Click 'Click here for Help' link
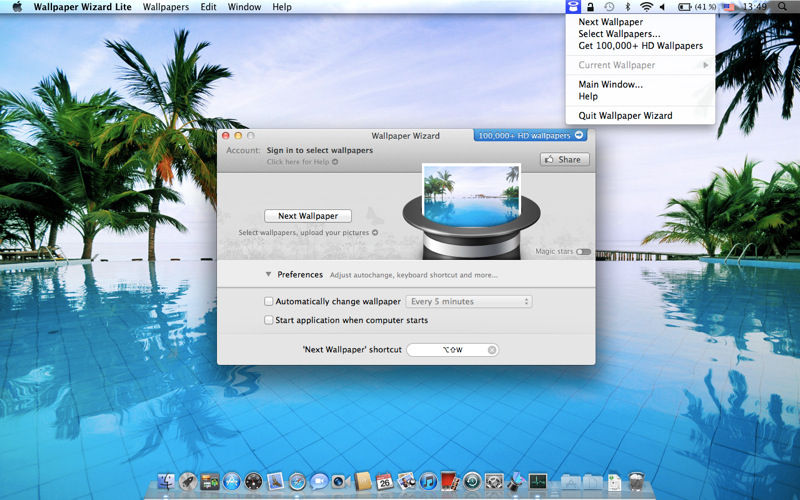 pos(302,162)
